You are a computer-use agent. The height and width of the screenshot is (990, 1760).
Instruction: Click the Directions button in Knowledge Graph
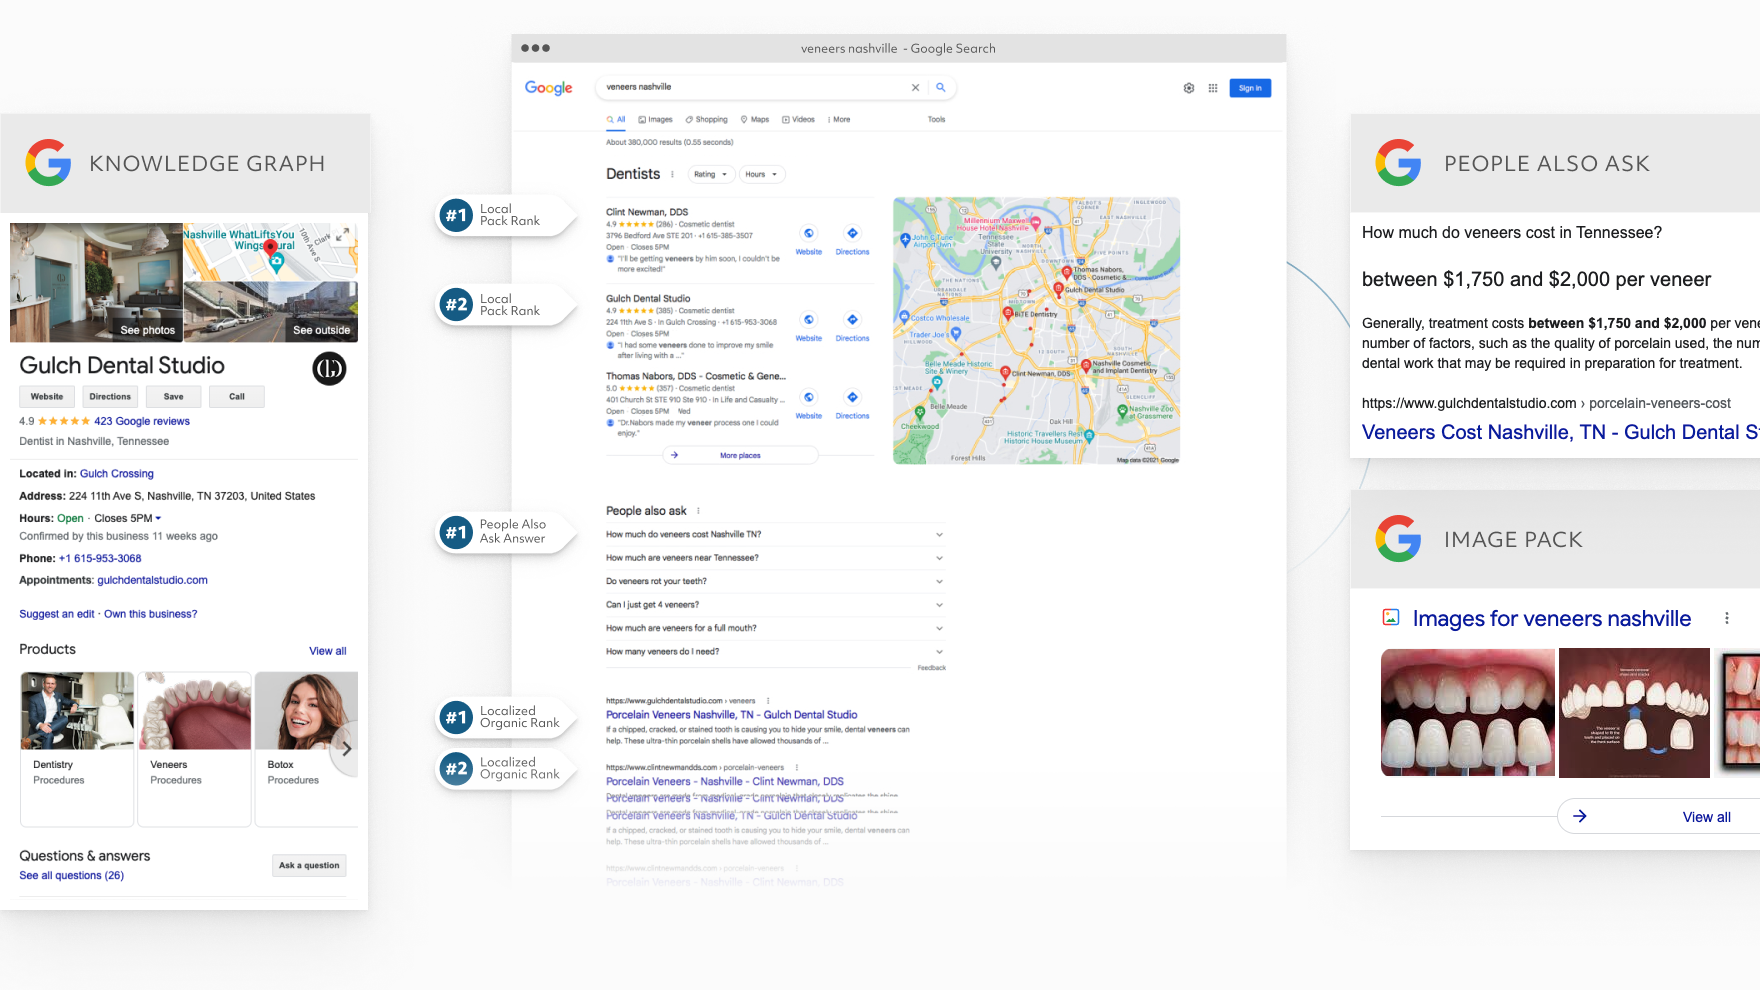pyautogui.click(x=110, y=397)
